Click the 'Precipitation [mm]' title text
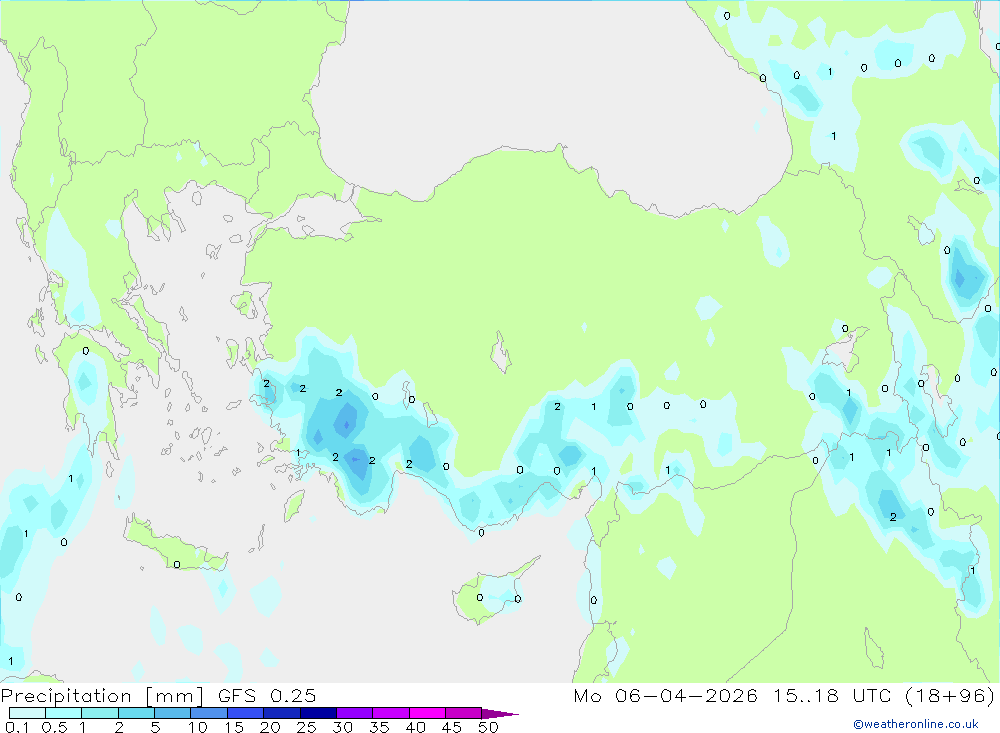 point(102,696)
